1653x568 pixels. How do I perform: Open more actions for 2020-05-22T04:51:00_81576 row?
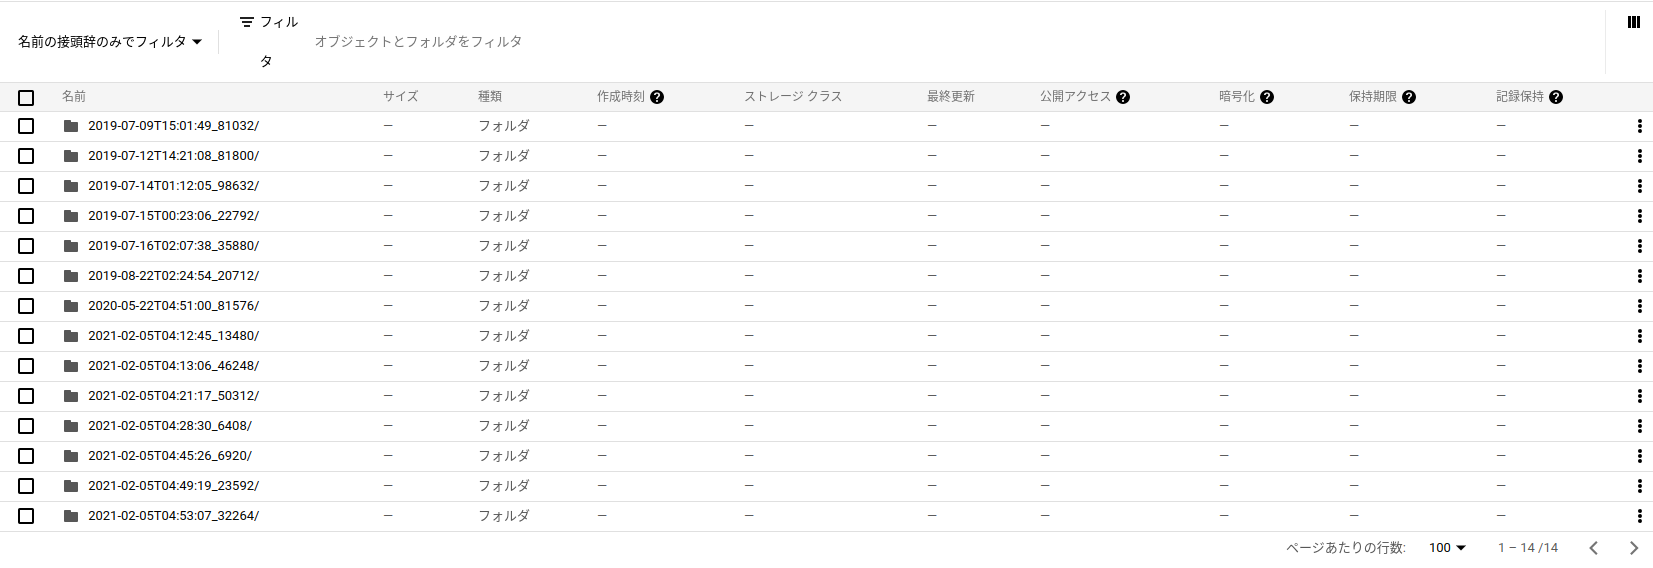(x=1639, y=306)
